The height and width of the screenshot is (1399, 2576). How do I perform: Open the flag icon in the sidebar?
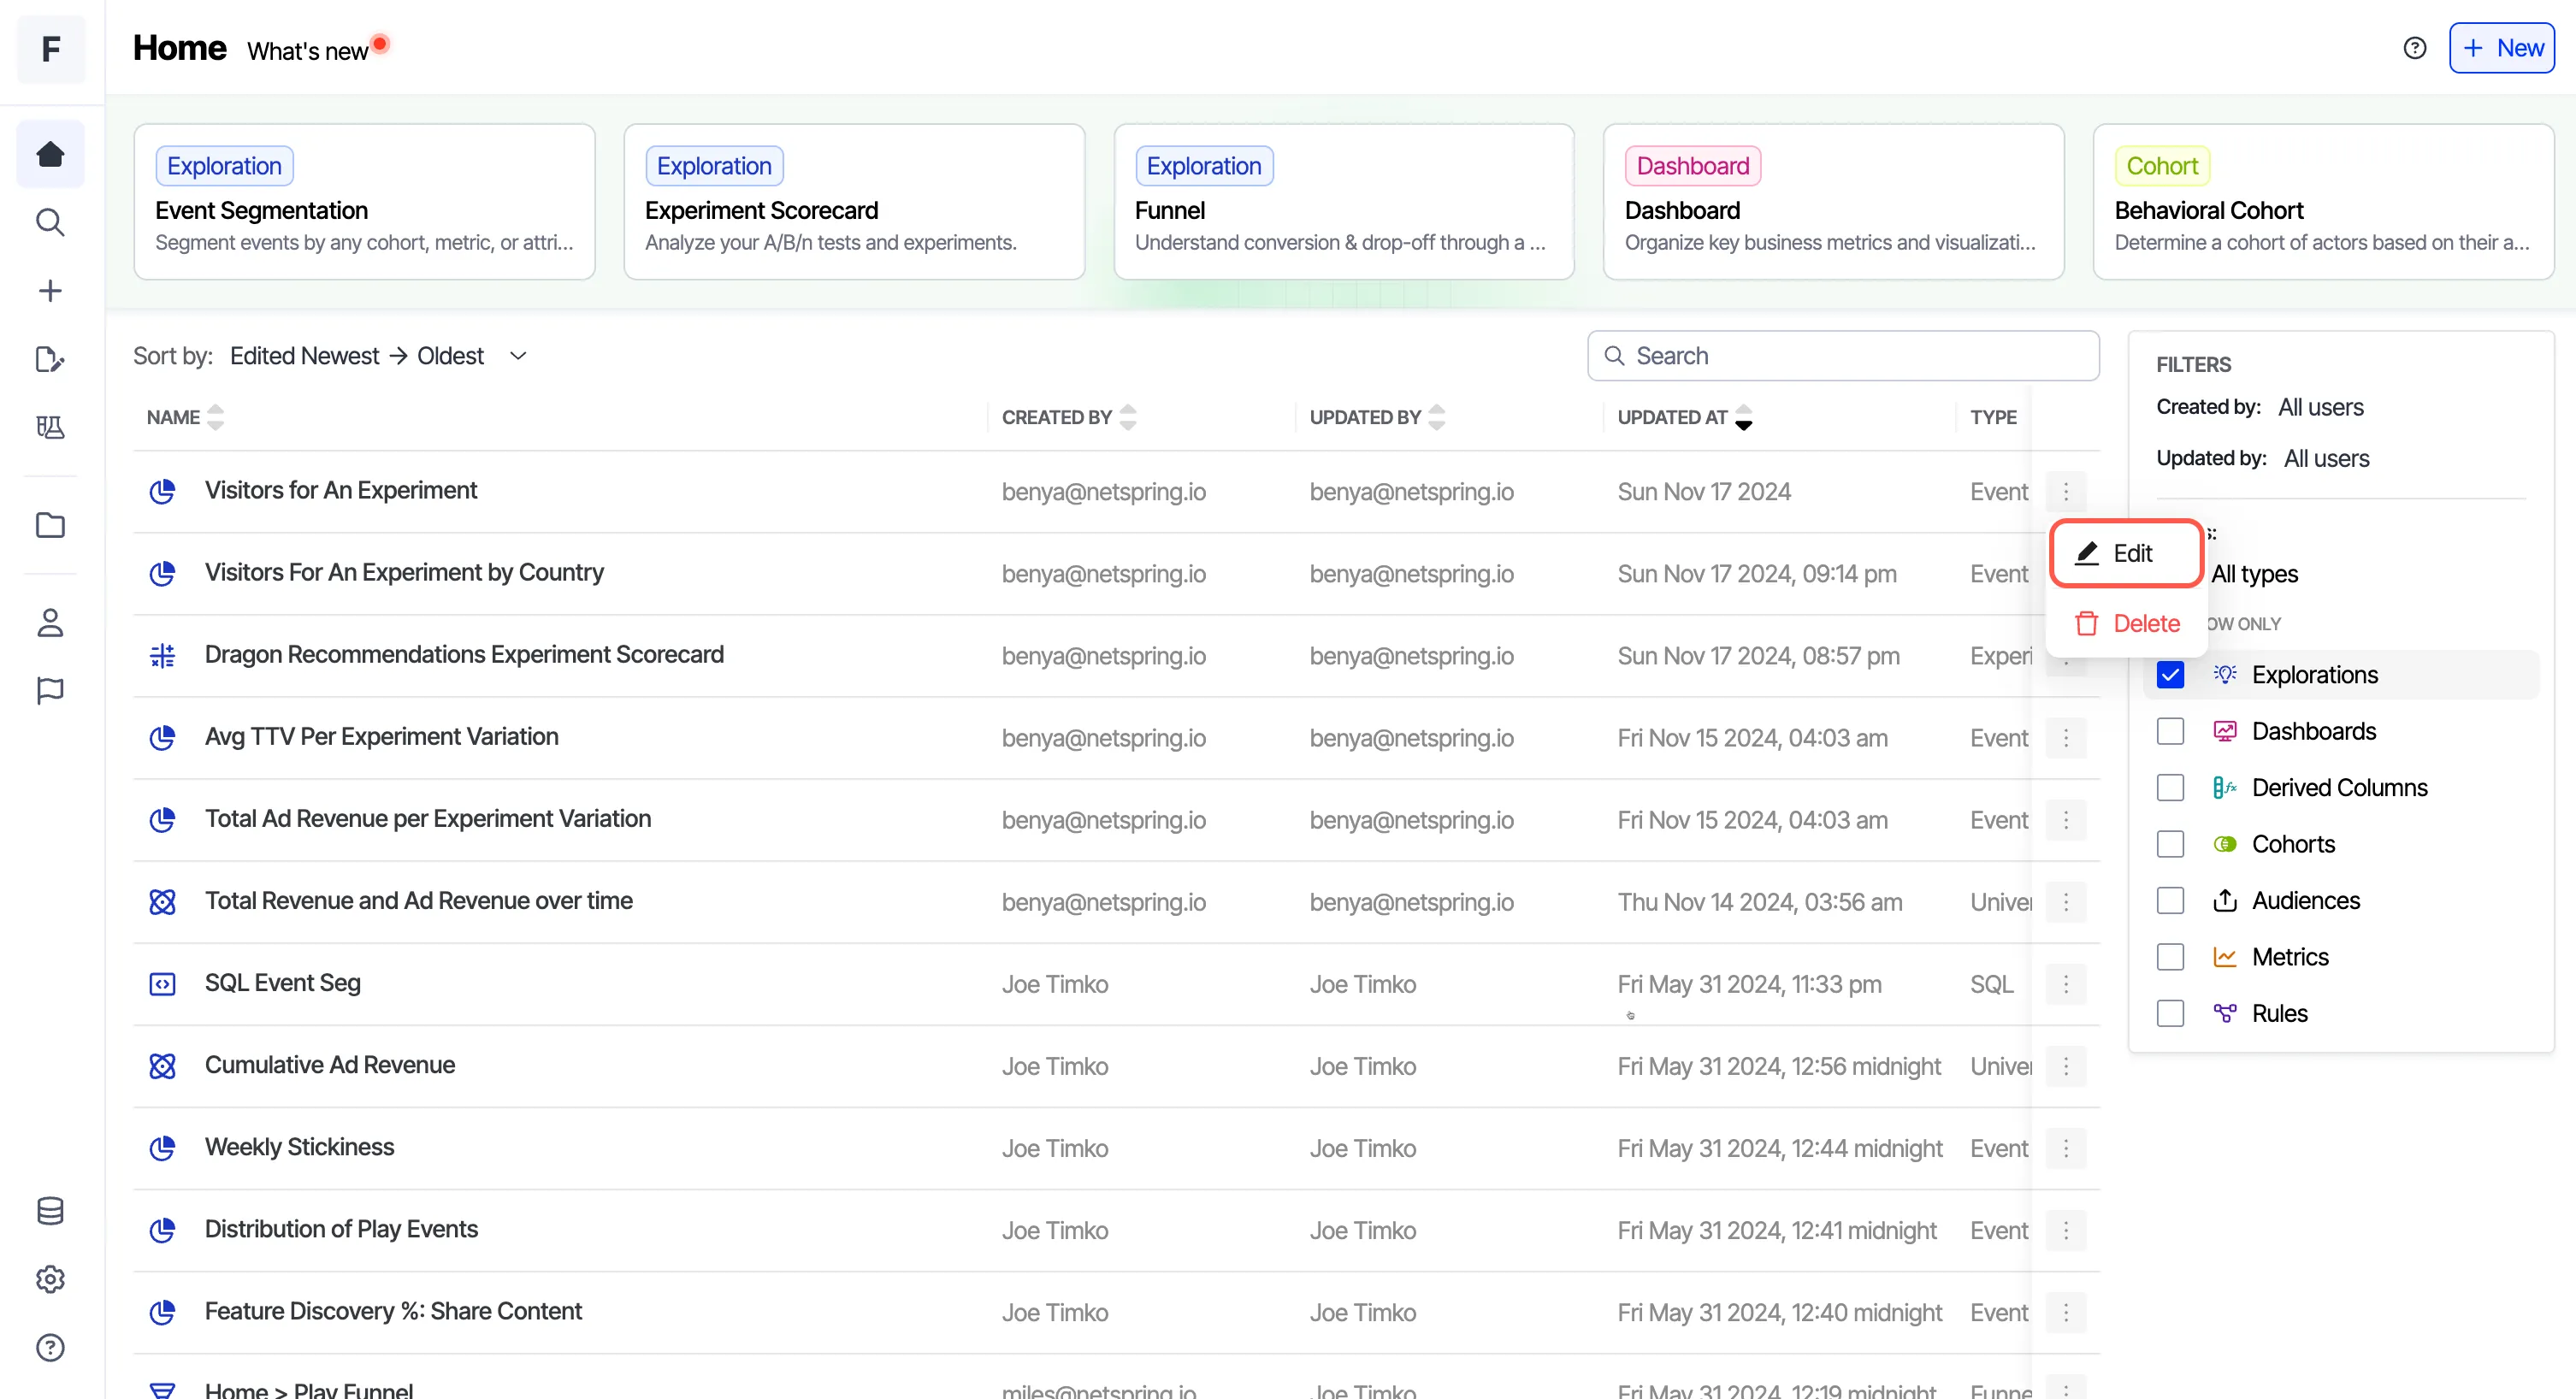[50, 690]
